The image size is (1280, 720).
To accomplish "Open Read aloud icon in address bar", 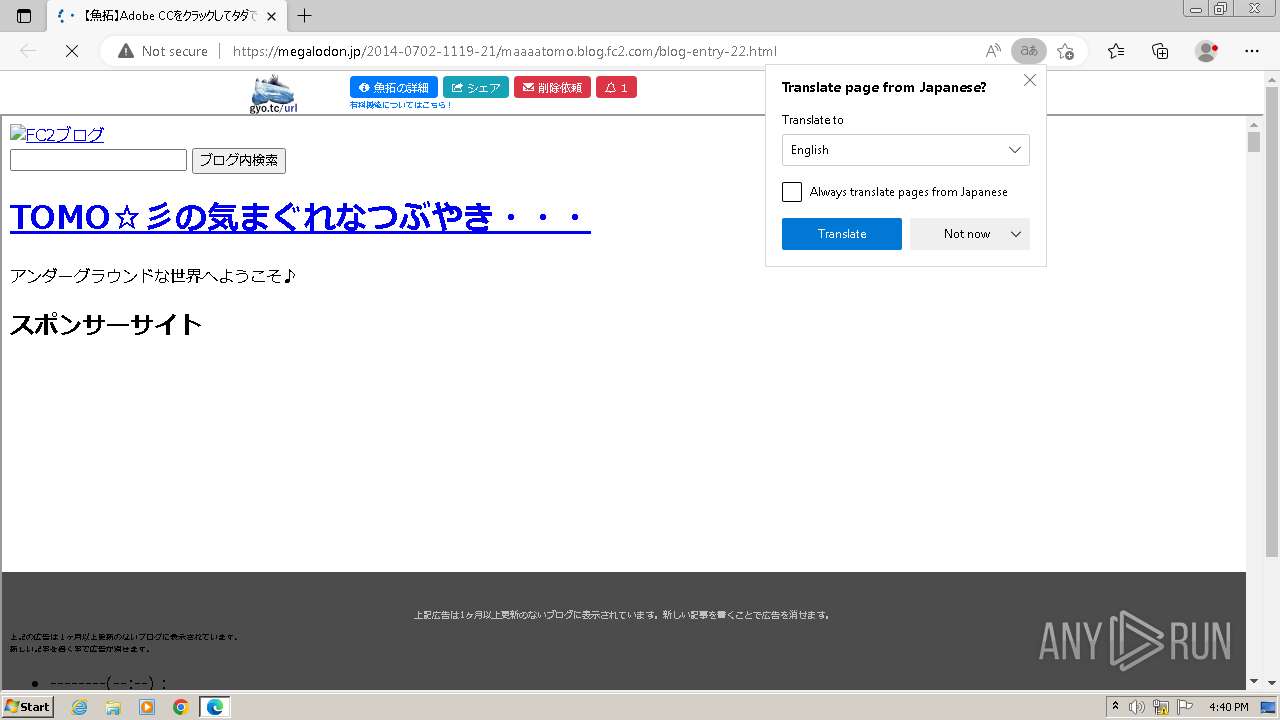I will 993,51.
